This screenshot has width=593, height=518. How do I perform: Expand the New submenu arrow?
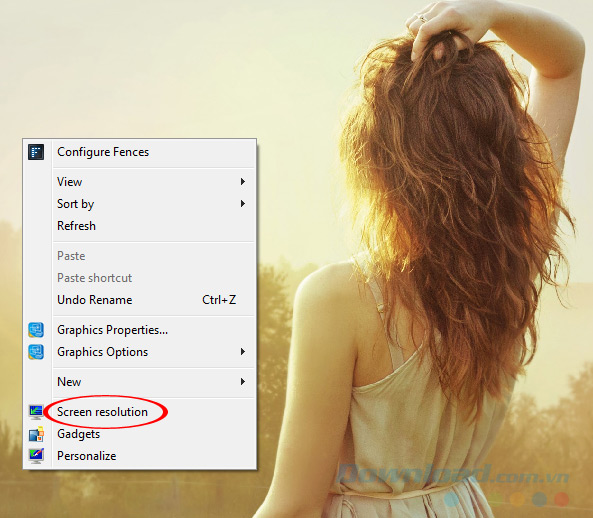(x=243, y=382)
